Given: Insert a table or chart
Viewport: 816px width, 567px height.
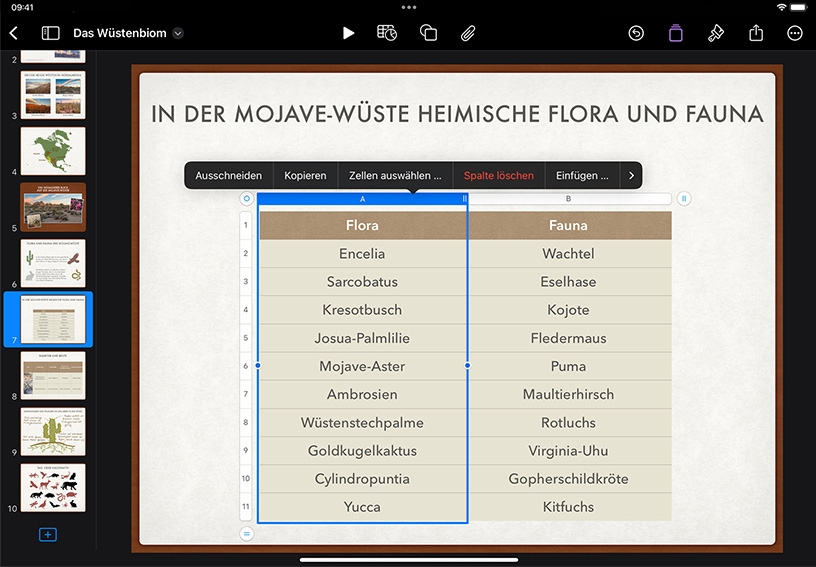Looking at the screenshot, I should pos(387,33).
